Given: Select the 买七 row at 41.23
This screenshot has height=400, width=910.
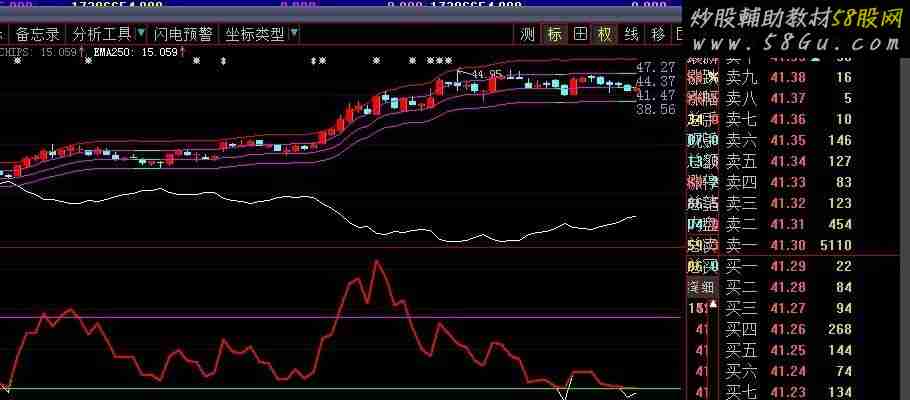Looking at the screenshot, I should point(789,392).
